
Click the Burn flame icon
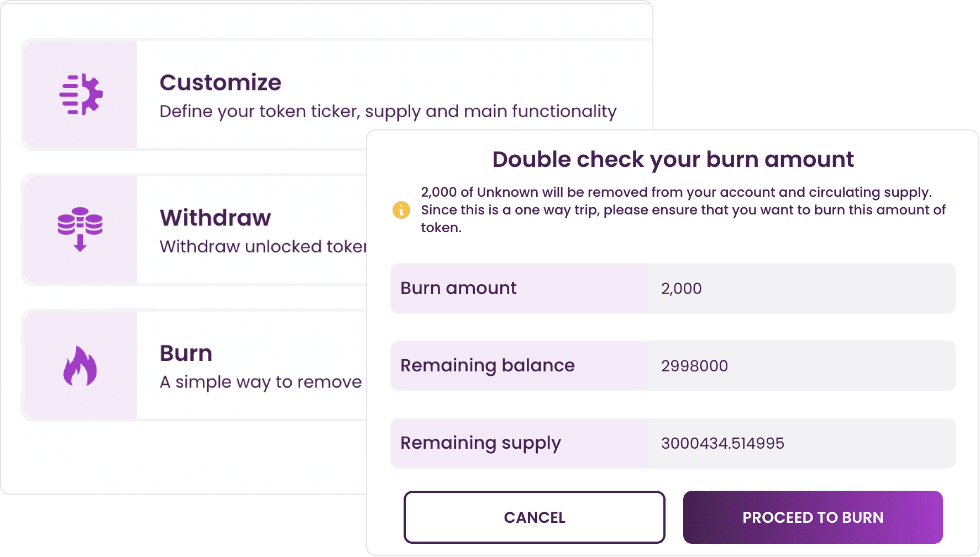point(80,366)
